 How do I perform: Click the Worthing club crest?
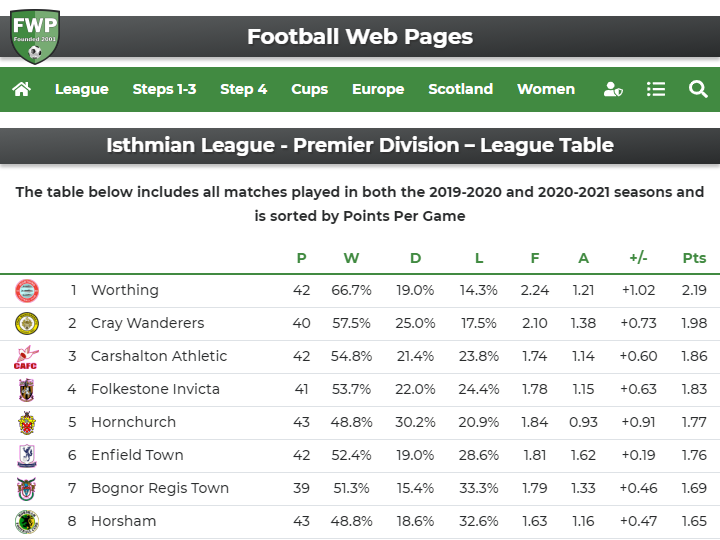pos(27,291)
